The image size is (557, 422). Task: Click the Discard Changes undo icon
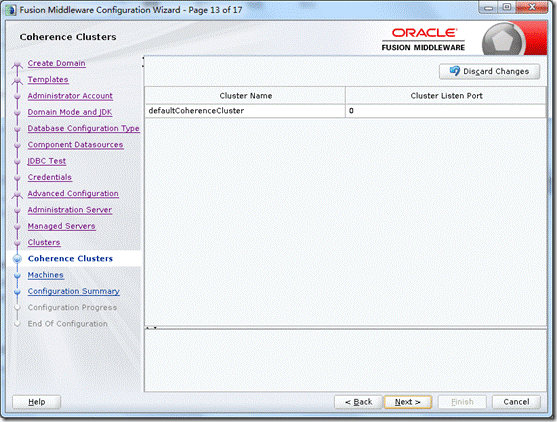click(454, 71)
